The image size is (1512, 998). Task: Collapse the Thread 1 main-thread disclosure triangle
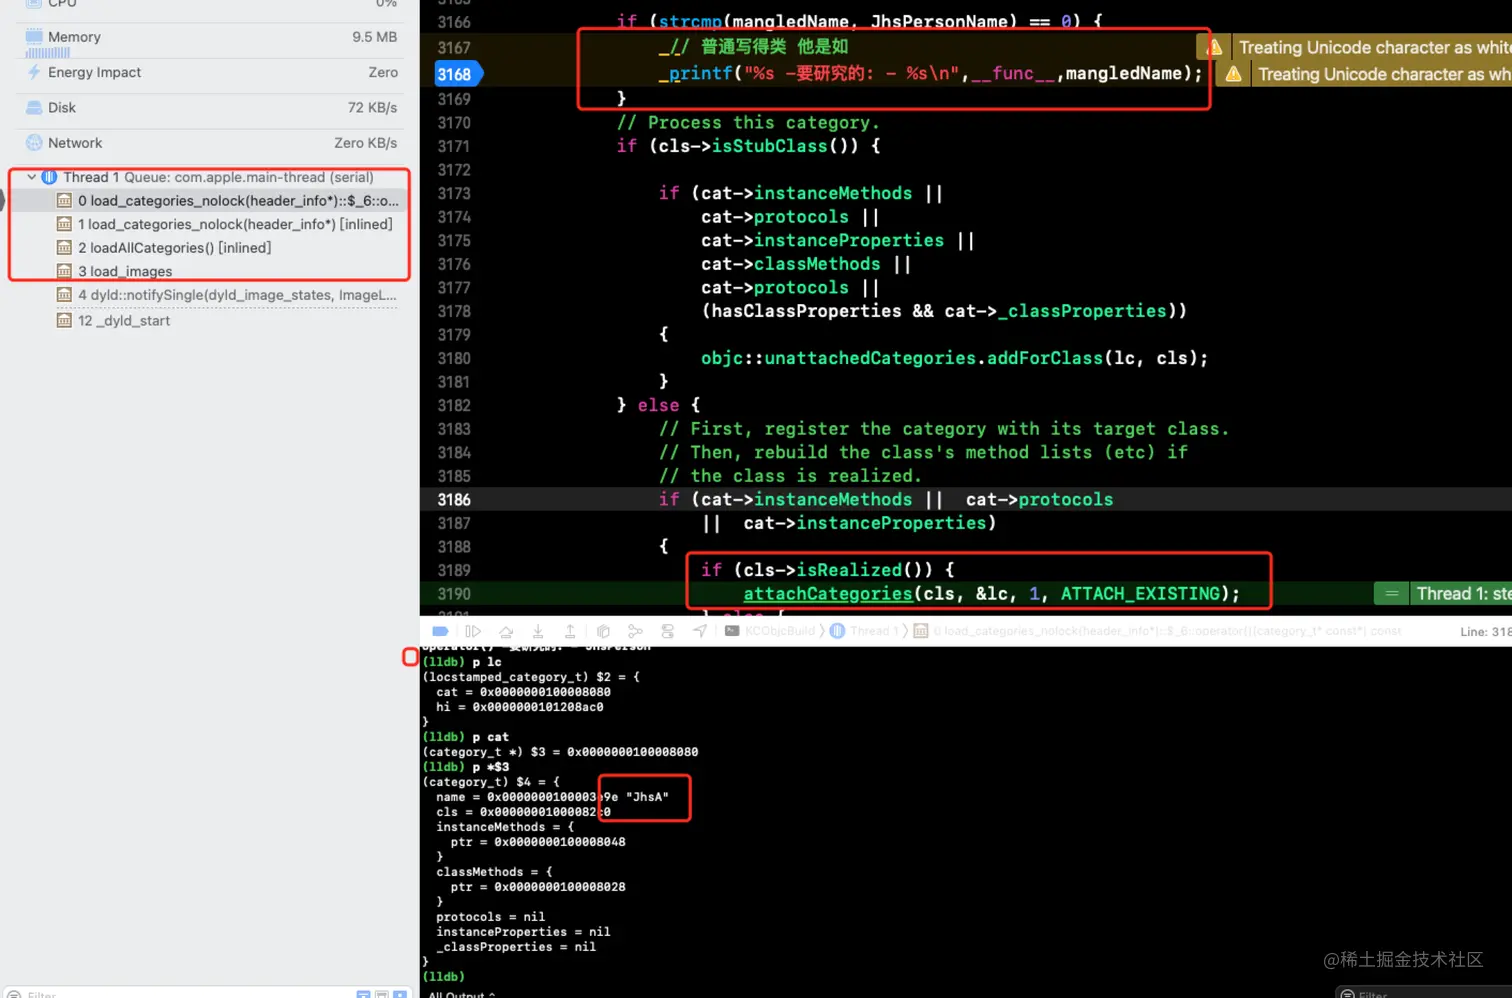pos(31,177)
